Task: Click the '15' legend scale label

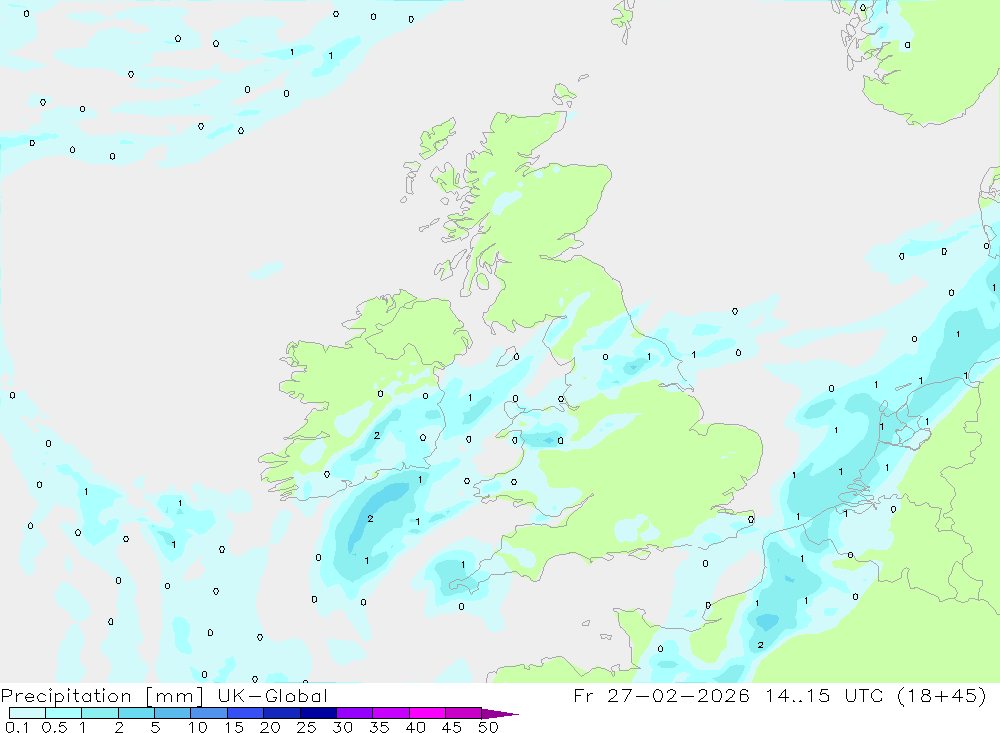Action: point(234,727)
